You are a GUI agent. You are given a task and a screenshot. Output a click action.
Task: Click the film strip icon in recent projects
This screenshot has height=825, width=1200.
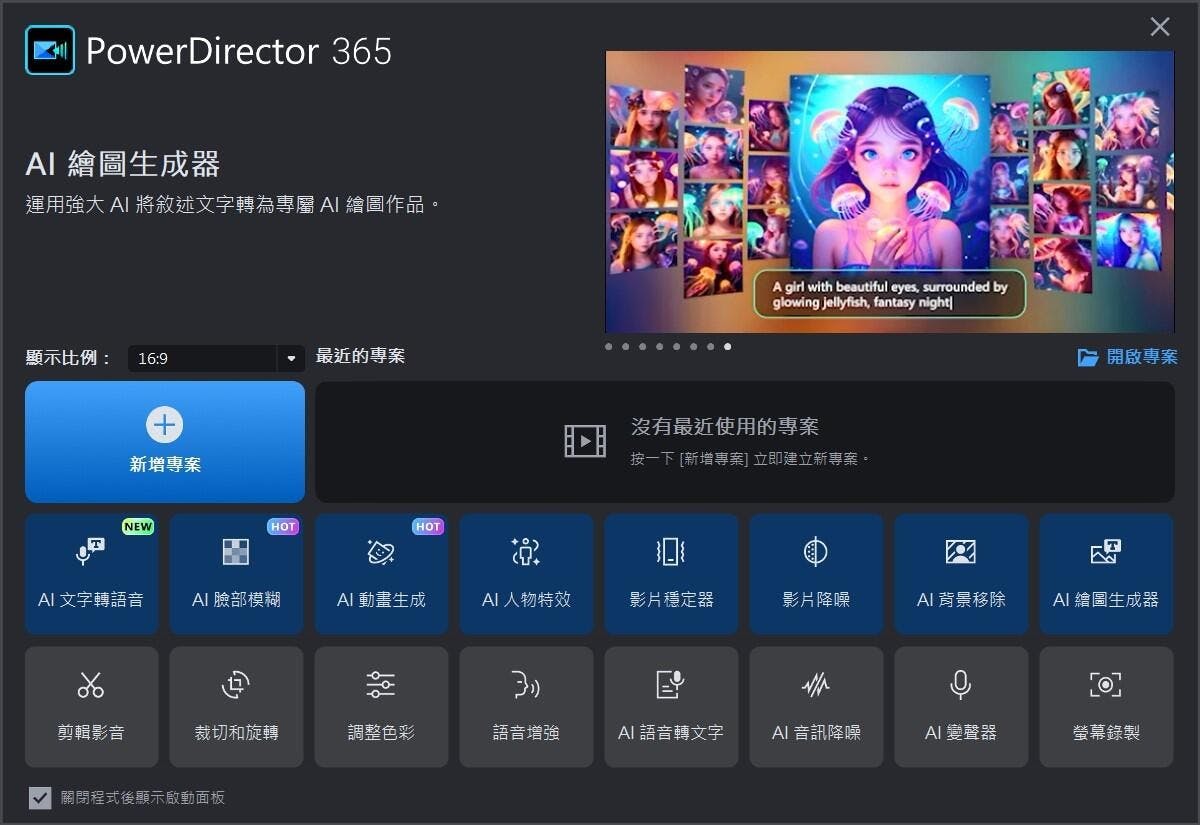coord(585,441)
